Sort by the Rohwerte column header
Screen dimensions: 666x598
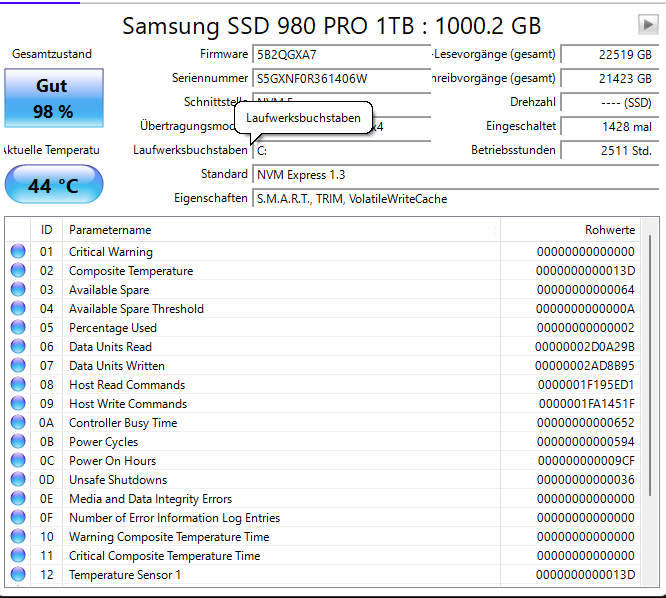coord(570,230)
